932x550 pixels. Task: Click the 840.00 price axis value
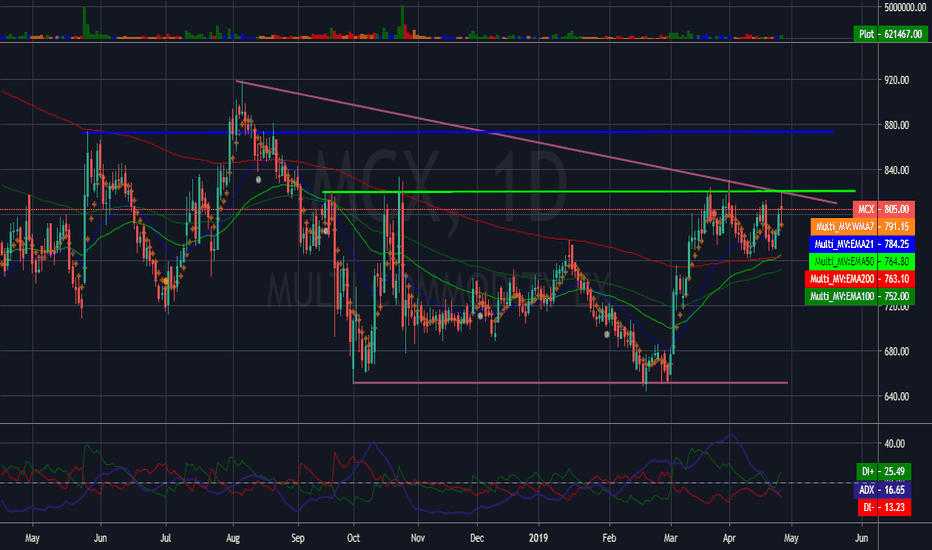(896, 171)
